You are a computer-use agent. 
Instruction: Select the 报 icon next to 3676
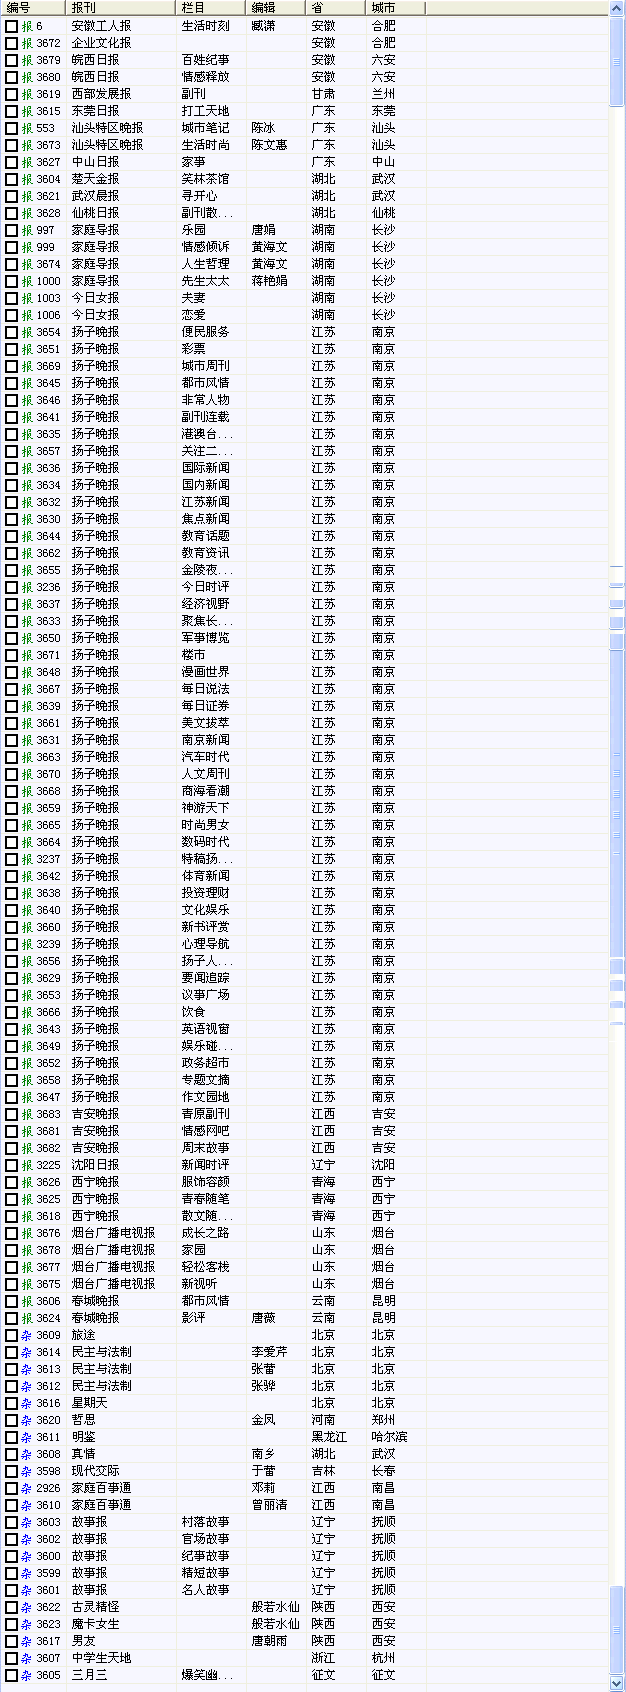coord(27,1233)
